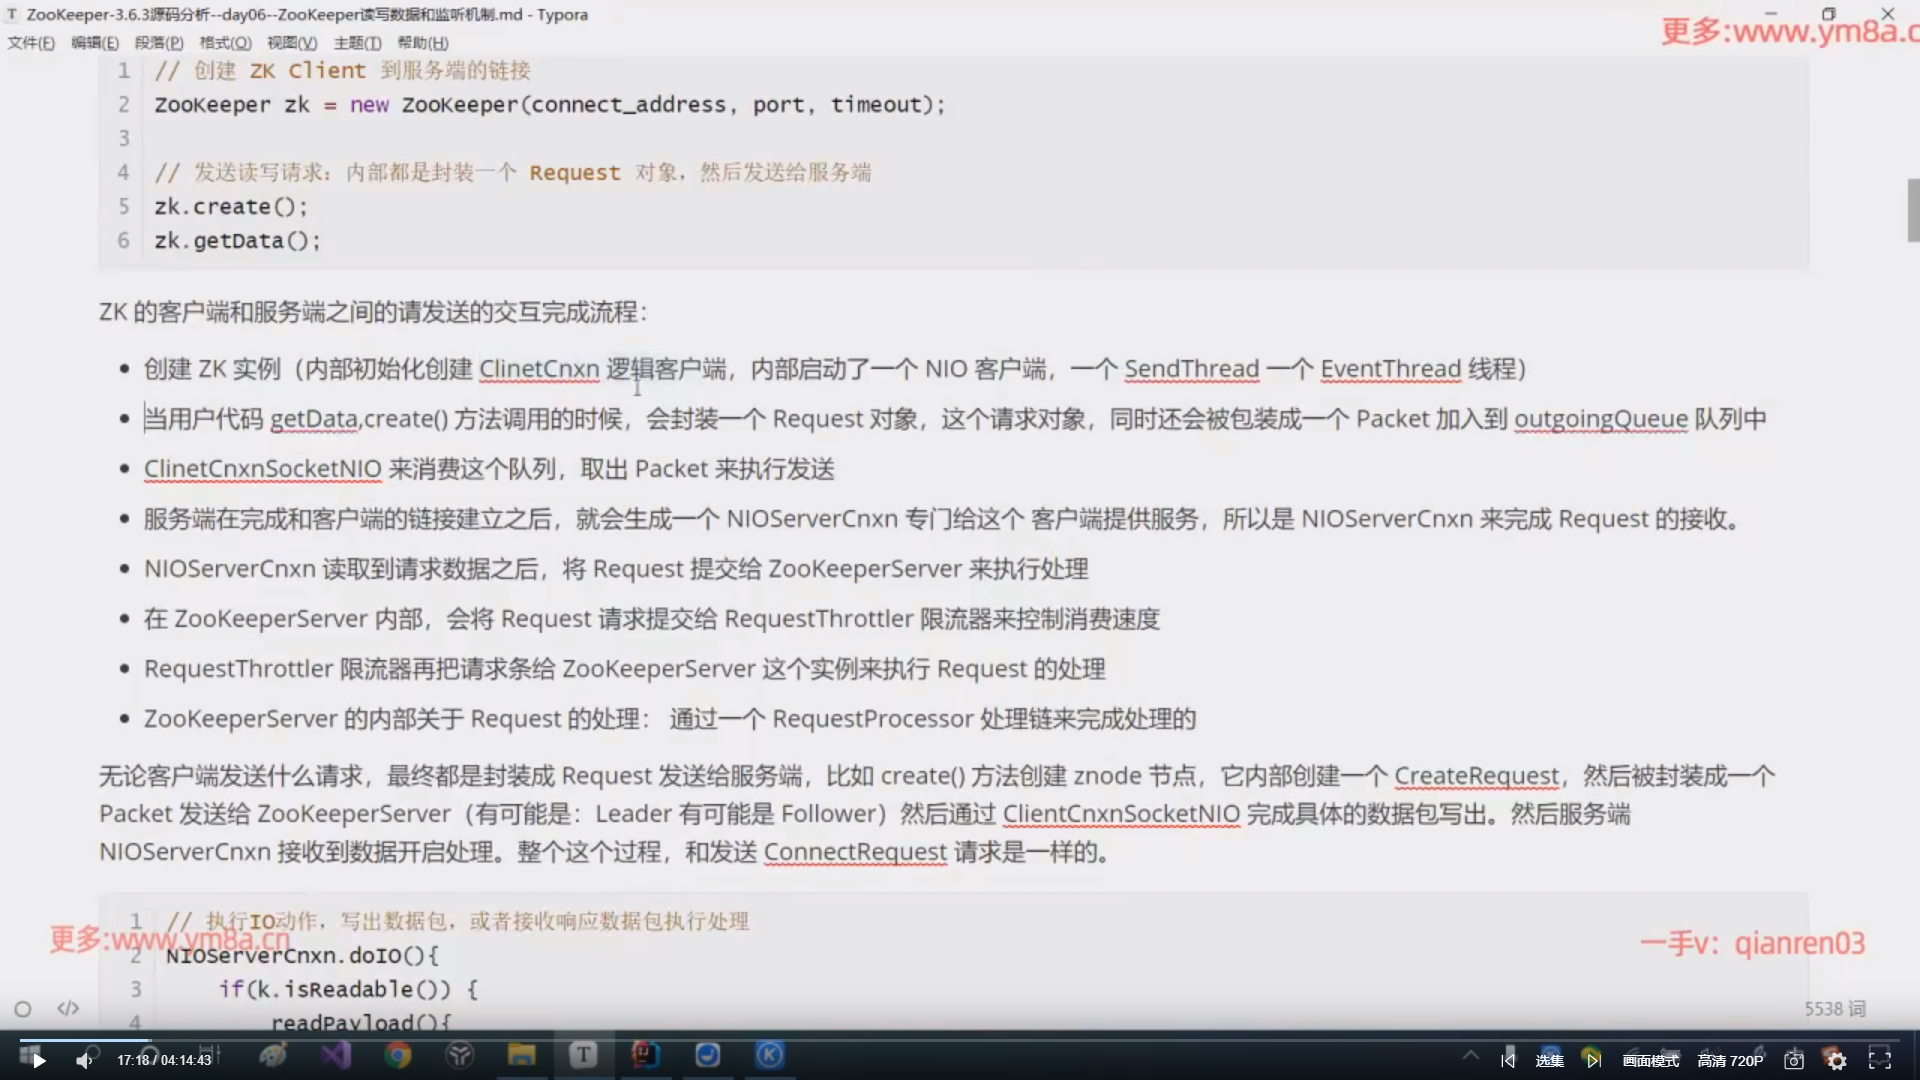This screenshot has width=1920, height=1080.
Task: Enter fullscreen mode with corner-brackets icon
Action: tap(1880, 1059)
